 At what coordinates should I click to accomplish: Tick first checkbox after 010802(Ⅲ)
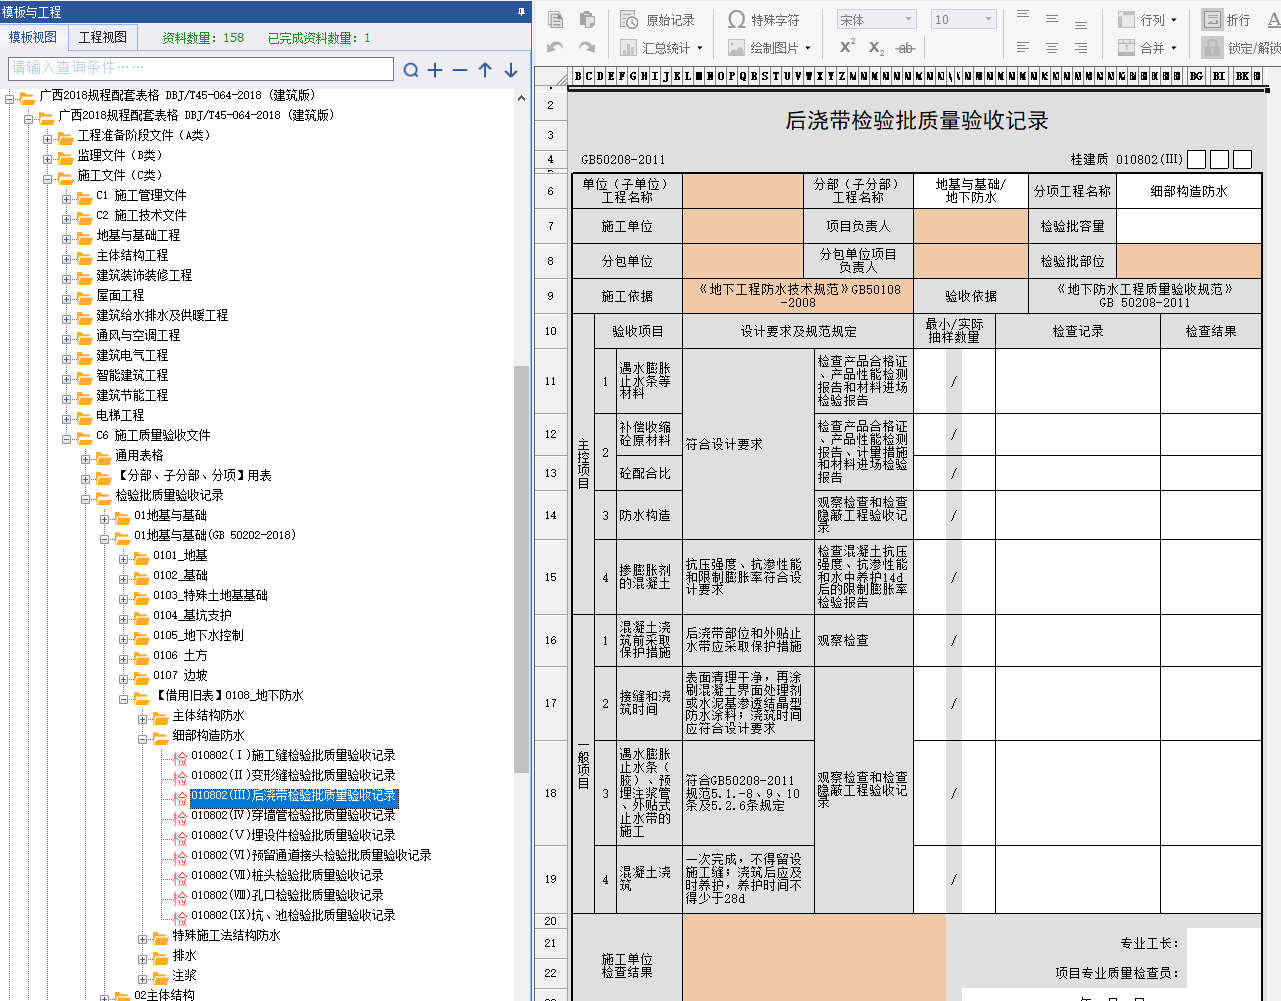coord(1196,159)
